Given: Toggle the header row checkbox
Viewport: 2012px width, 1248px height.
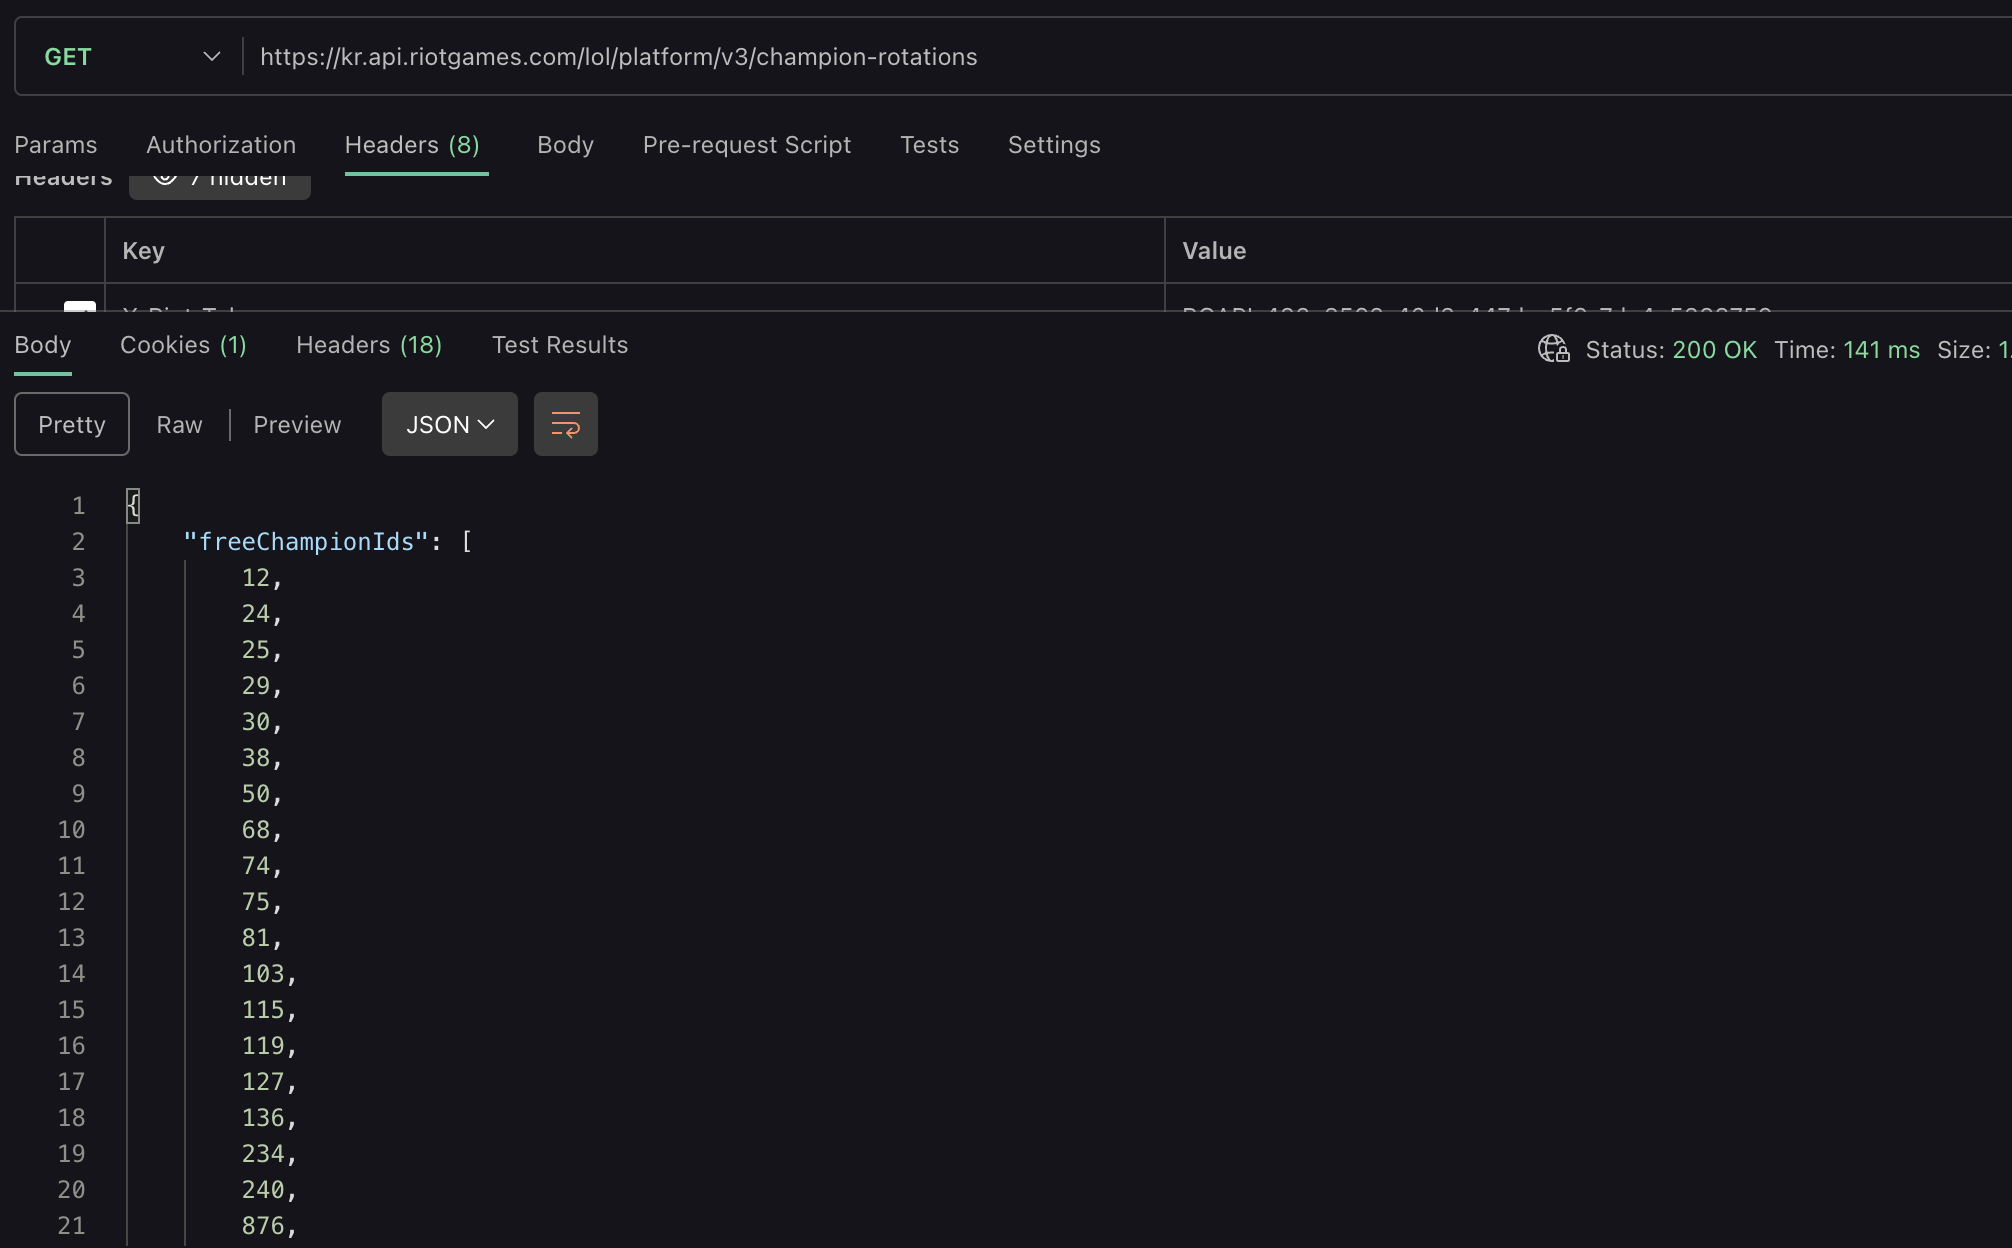Looking at the screenshot, I should click(79, 306).
